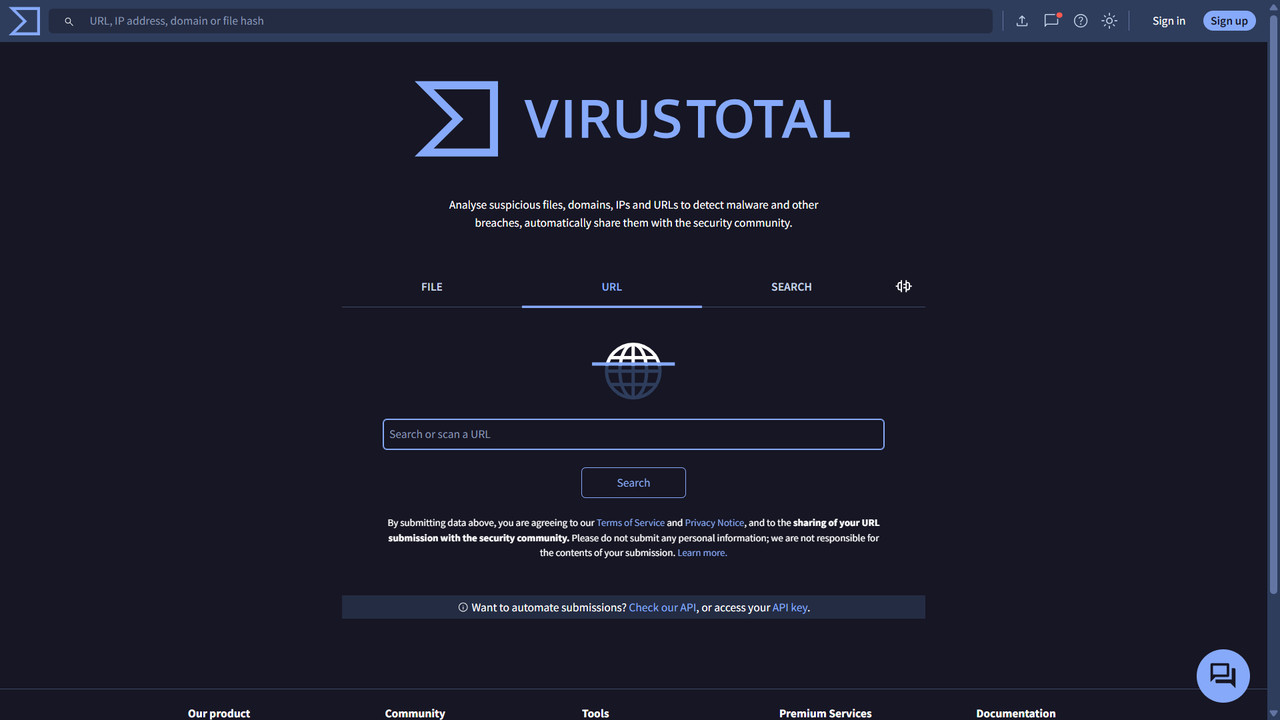Open the 'Check our API' link
The image size is (1280, 720).
662,607
